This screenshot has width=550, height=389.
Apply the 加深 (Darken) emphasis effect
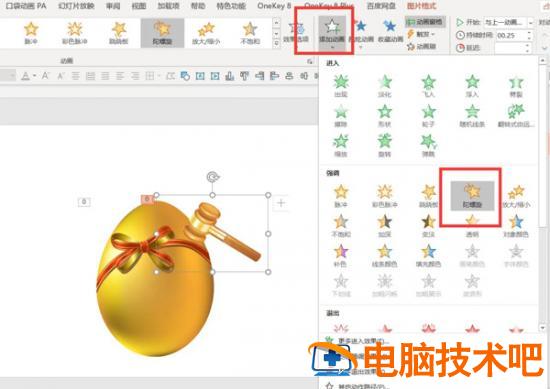coord(385,226)
